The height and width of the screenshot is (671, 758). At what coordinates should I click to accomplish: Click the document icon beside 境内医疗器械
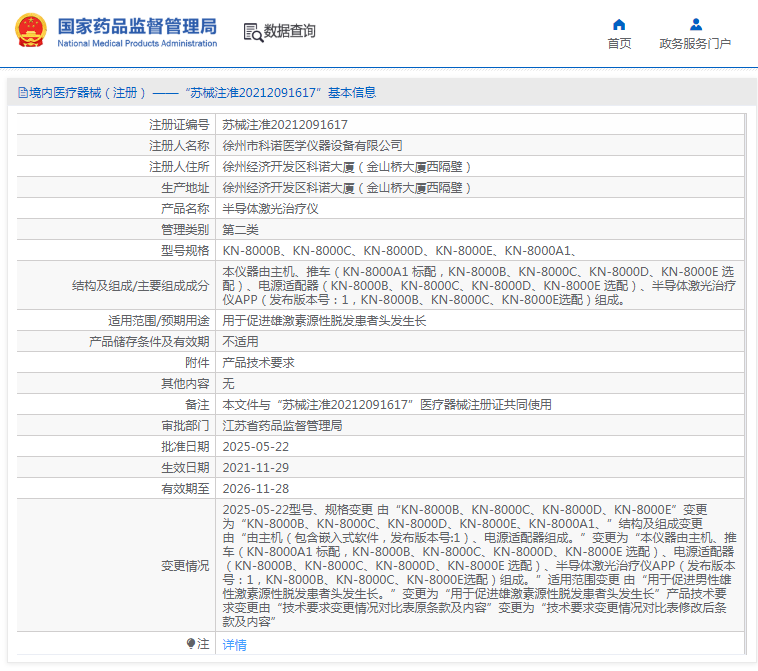point(22,93)
